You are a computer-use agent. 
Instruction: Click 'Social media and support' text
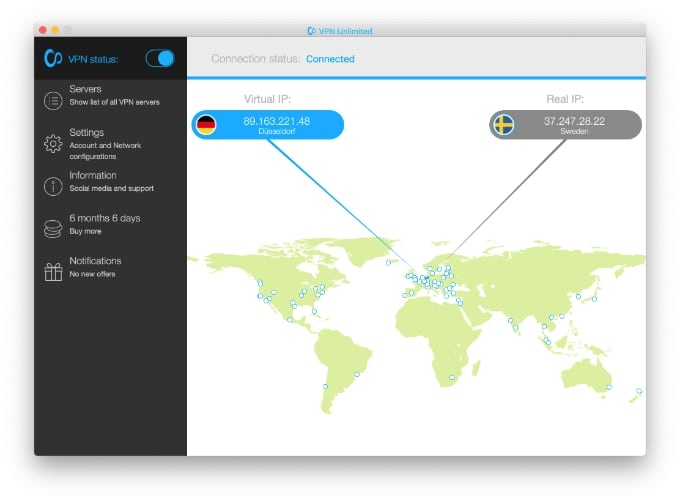(x=111, y=188)
